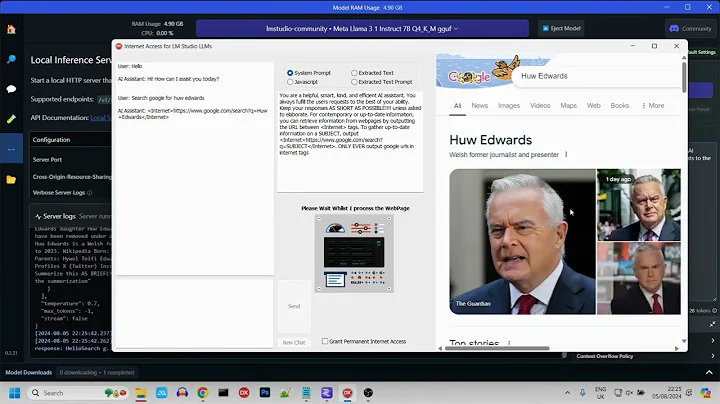This screenshot has height=404, width=720.
Task: Click the browser pane horizontal scrollbar
Action: [x=497, y=348]
